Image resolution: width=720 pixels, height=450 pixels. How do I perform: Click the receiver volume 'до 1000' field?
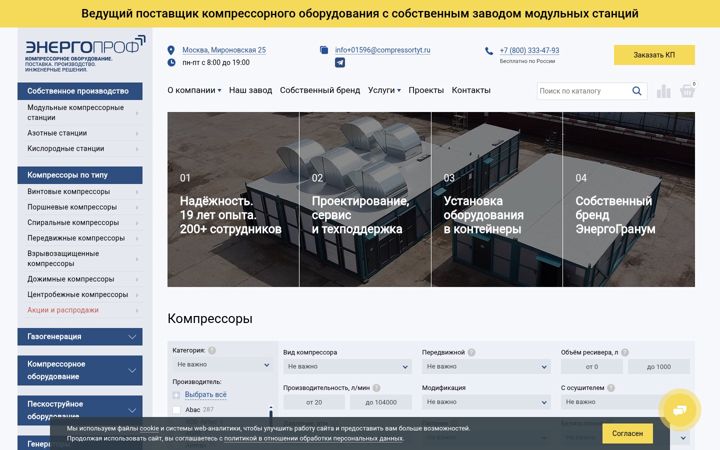tap(659, 366)
